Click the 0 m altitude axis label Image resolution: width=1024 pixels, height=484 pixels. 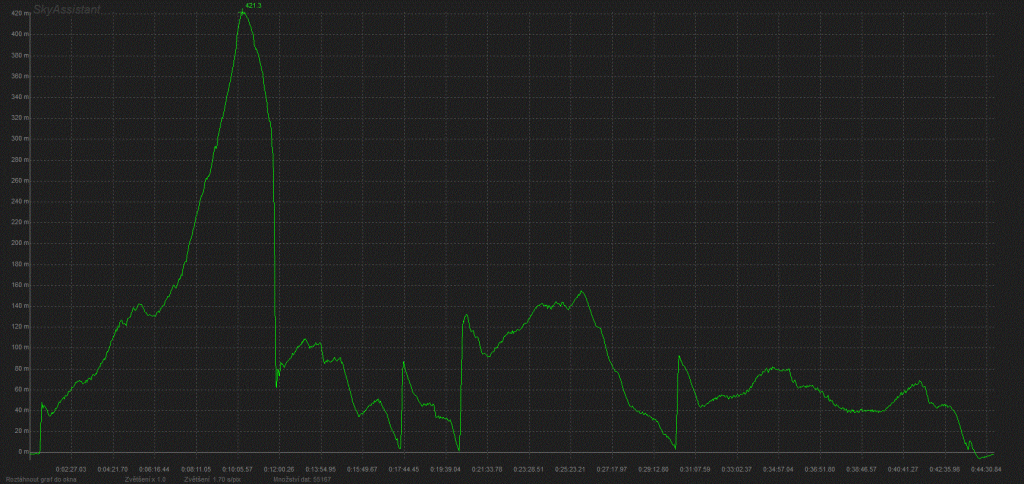click(x=22, y=451)
